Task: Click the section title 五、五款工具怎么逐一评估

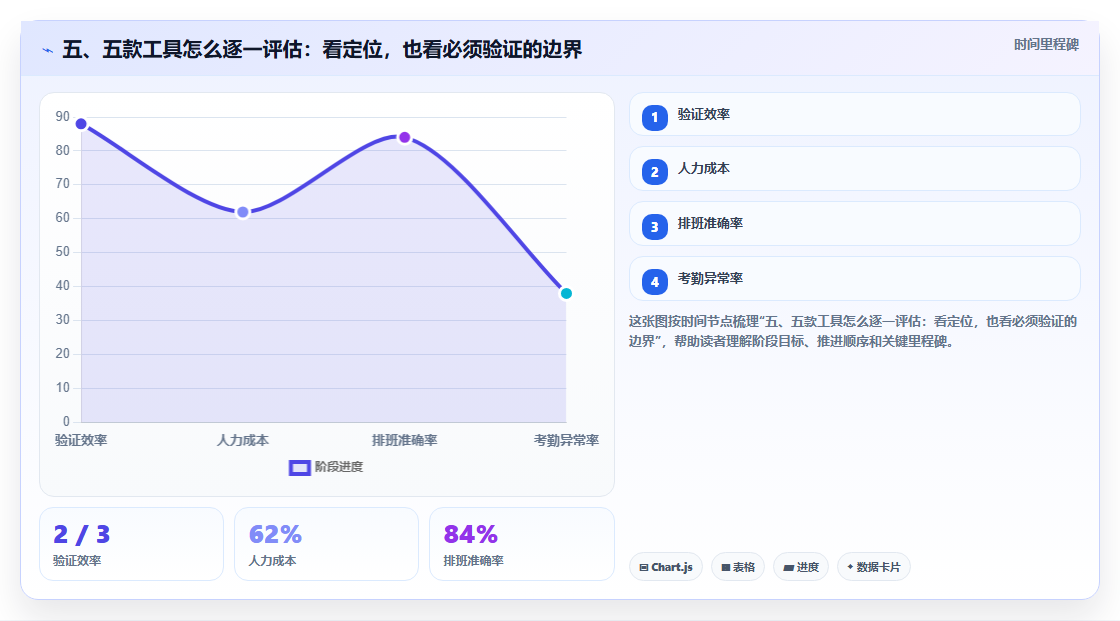Action: pos(322,49)
